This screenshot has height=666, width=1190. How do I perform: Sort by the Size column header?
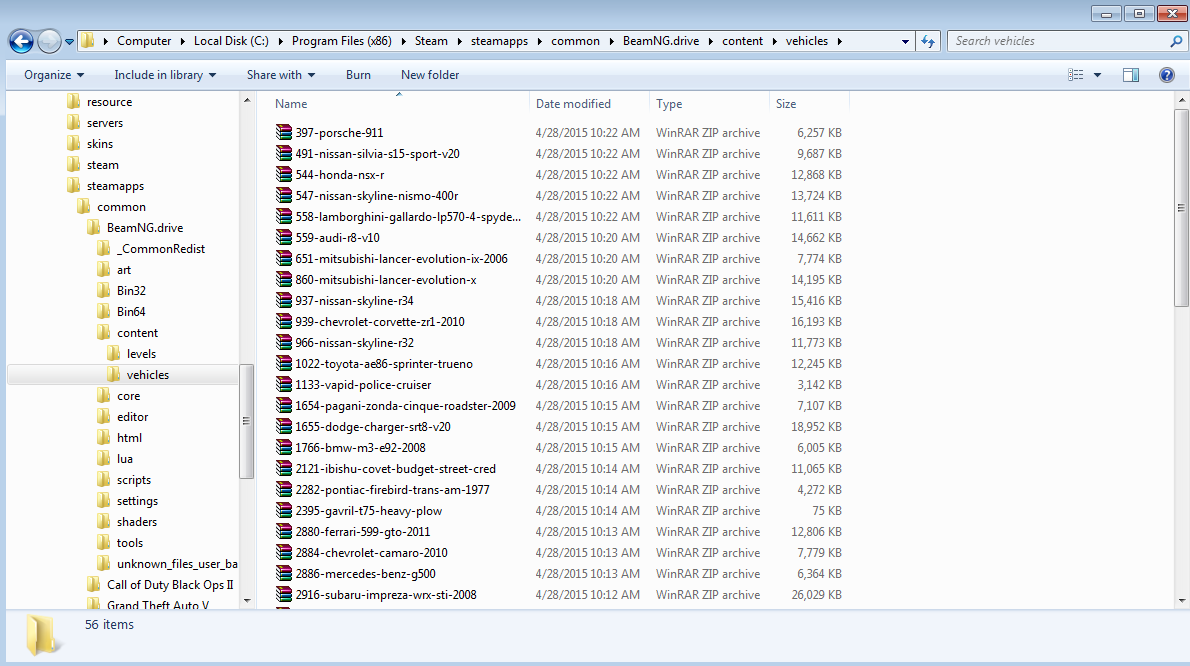click(x=785, y=104)
